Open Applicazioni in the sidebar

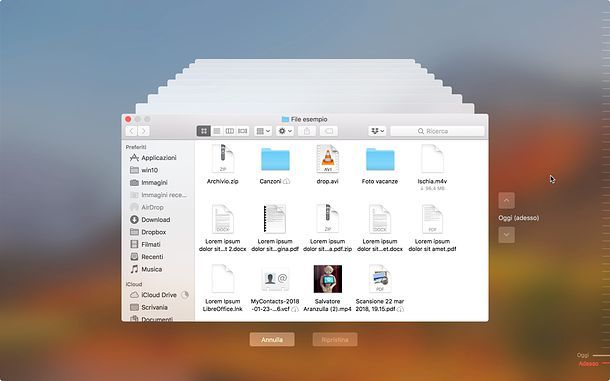coord(158,158)
